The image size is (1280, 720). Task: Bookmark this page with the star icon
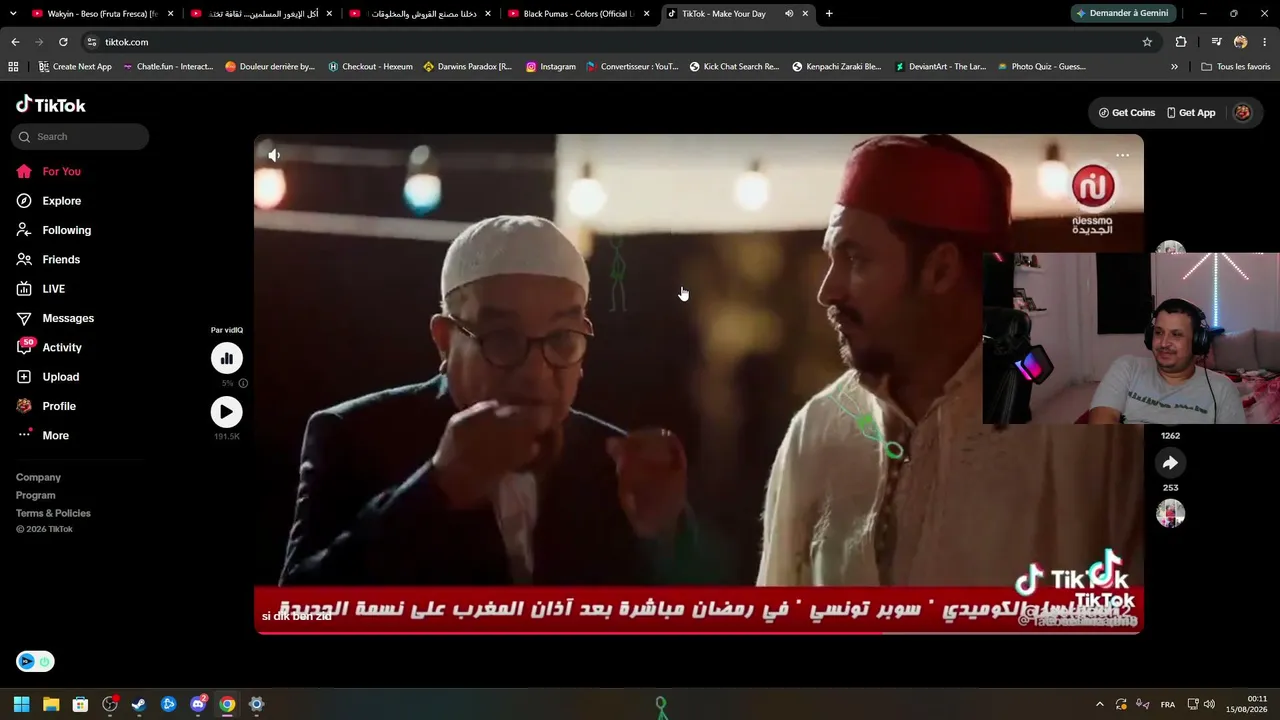[1147, 42]
